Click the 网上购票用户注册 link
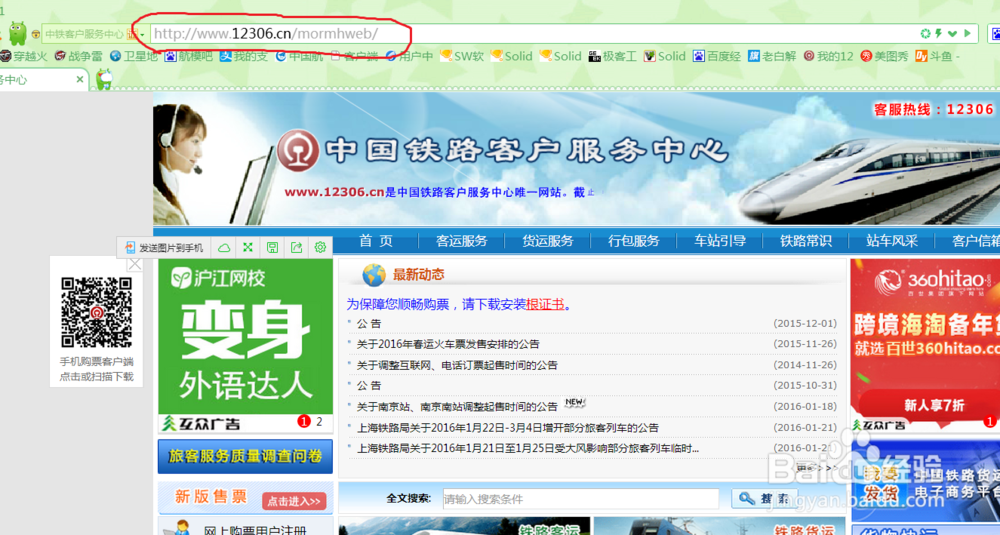The image size is (1000, 535). [255, 530]
